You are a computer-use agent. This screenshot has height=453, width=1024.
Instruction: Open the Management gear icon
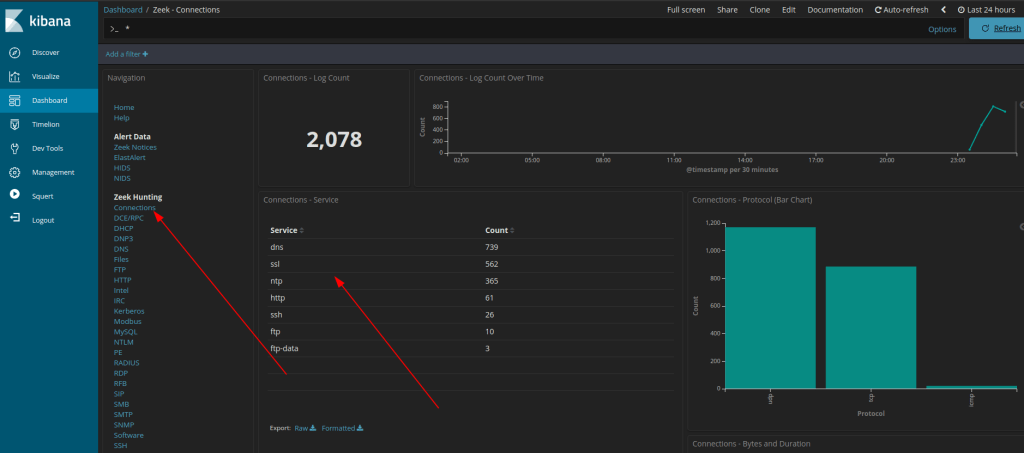14,172
